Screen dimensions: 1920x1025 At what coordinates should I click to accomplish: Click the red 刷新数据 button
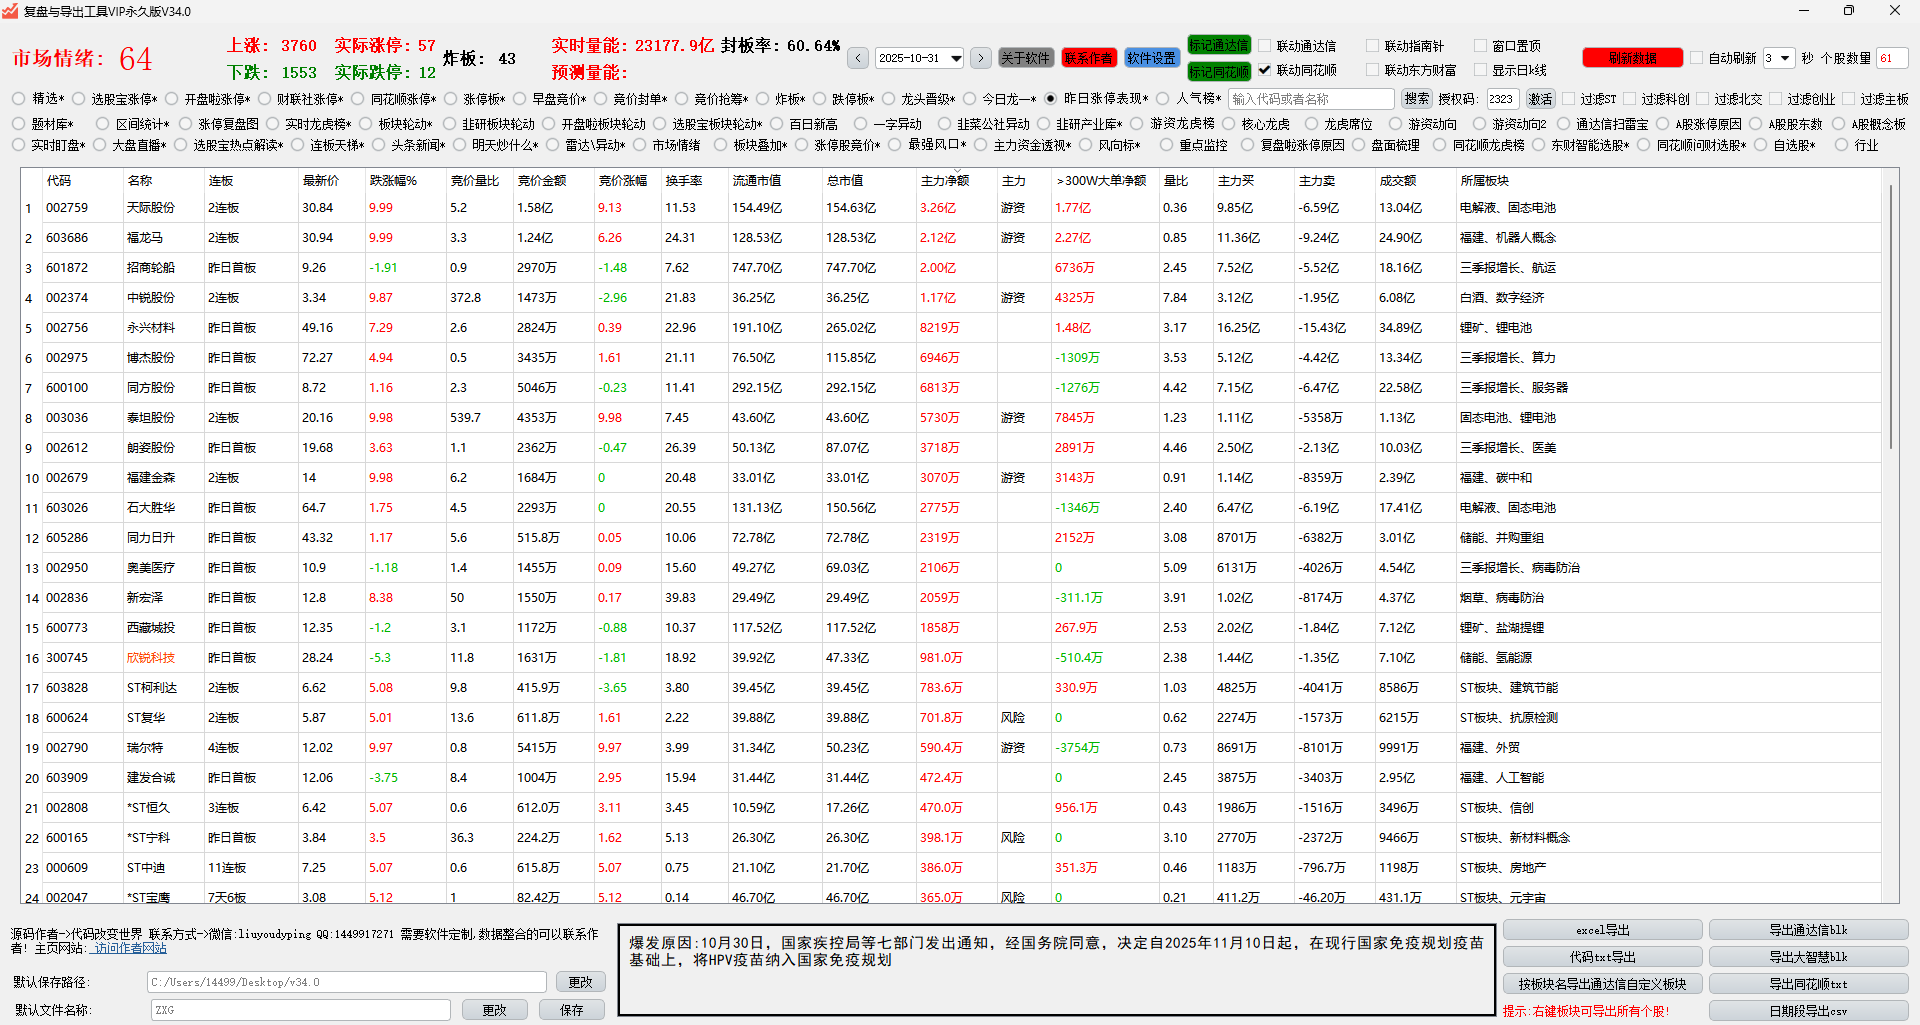1632,58
